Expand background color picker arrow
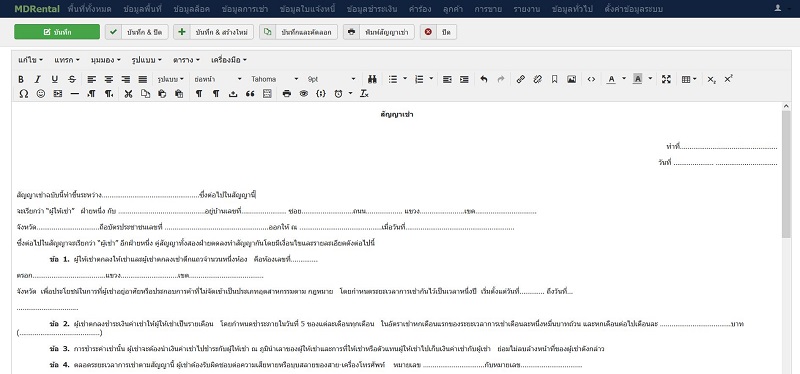 (649, 79)
